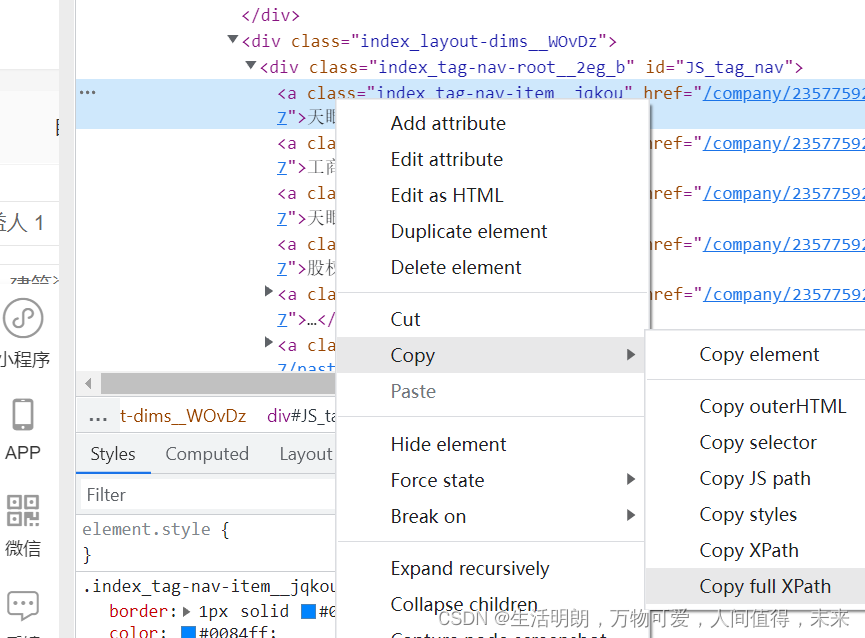Viewport: 865px width, 638px height.
Task: Click the mini program (小程序) icon
Action: pyautogui.click(x=23, y=318)
